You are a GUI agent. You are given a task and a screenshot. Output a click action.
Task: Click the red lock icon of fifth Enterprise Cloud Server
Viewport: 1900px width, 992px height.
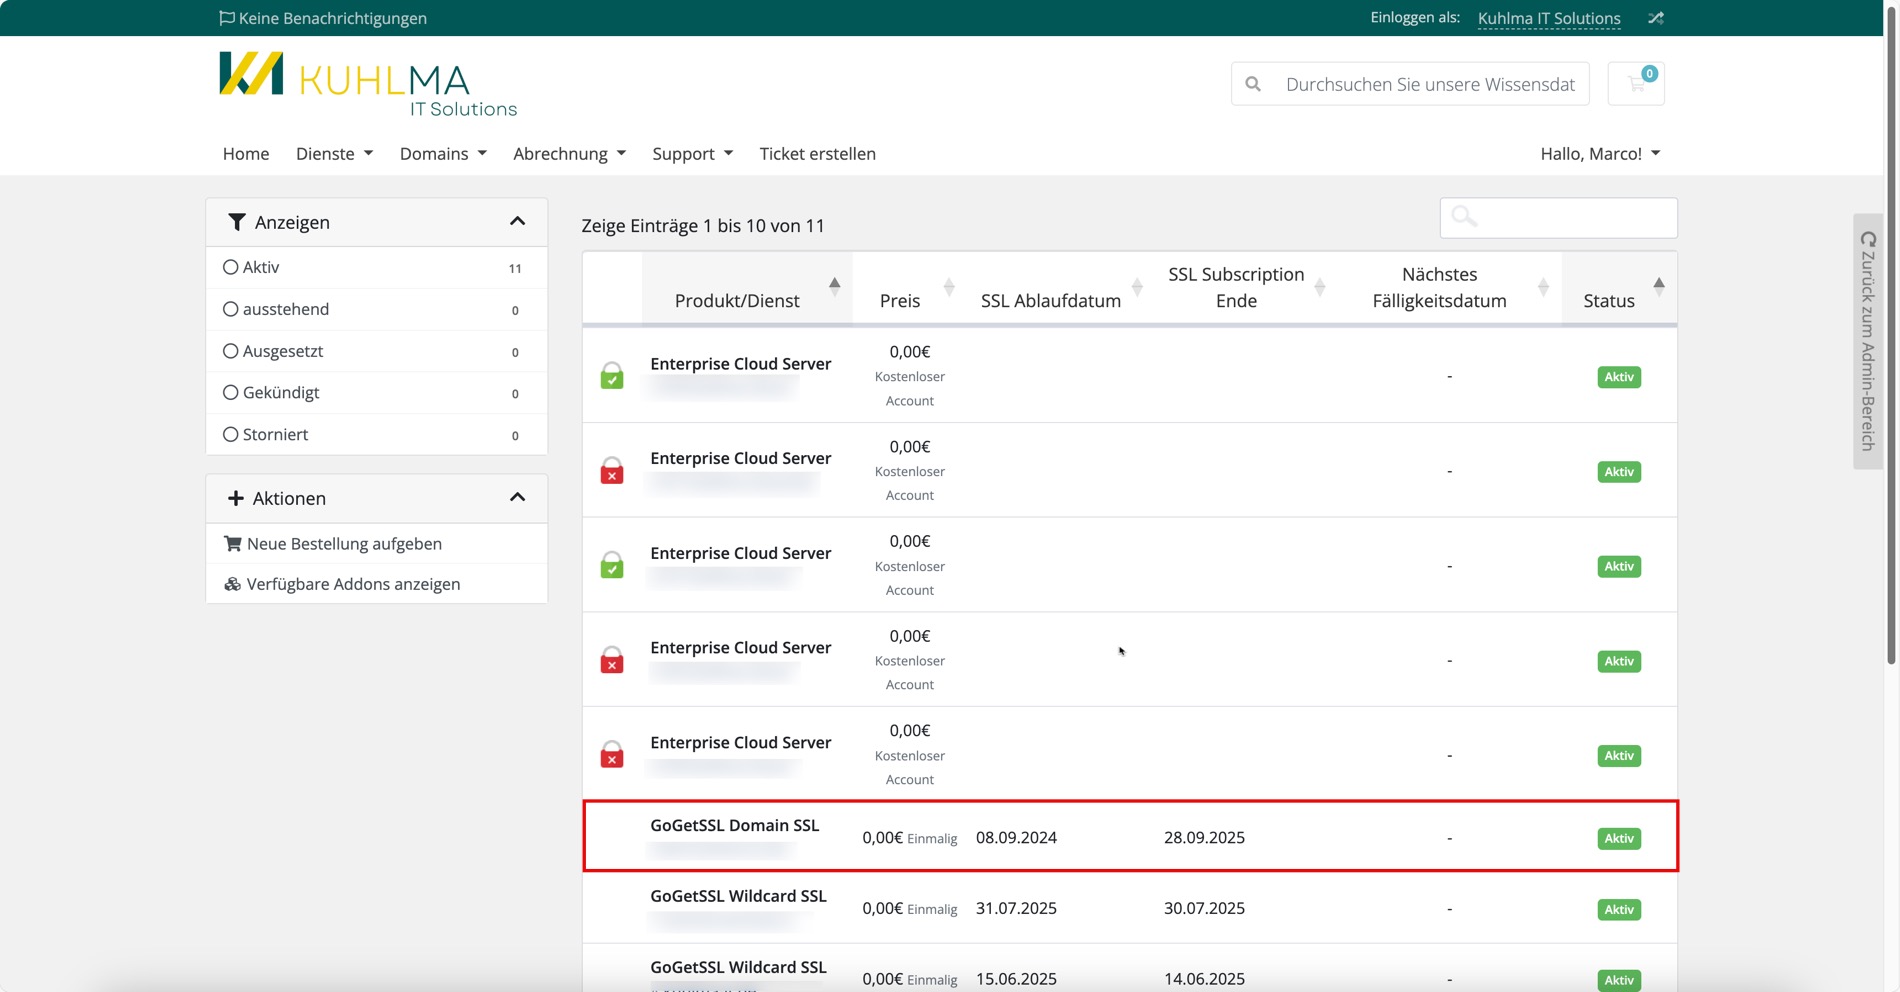click(612, 754)
